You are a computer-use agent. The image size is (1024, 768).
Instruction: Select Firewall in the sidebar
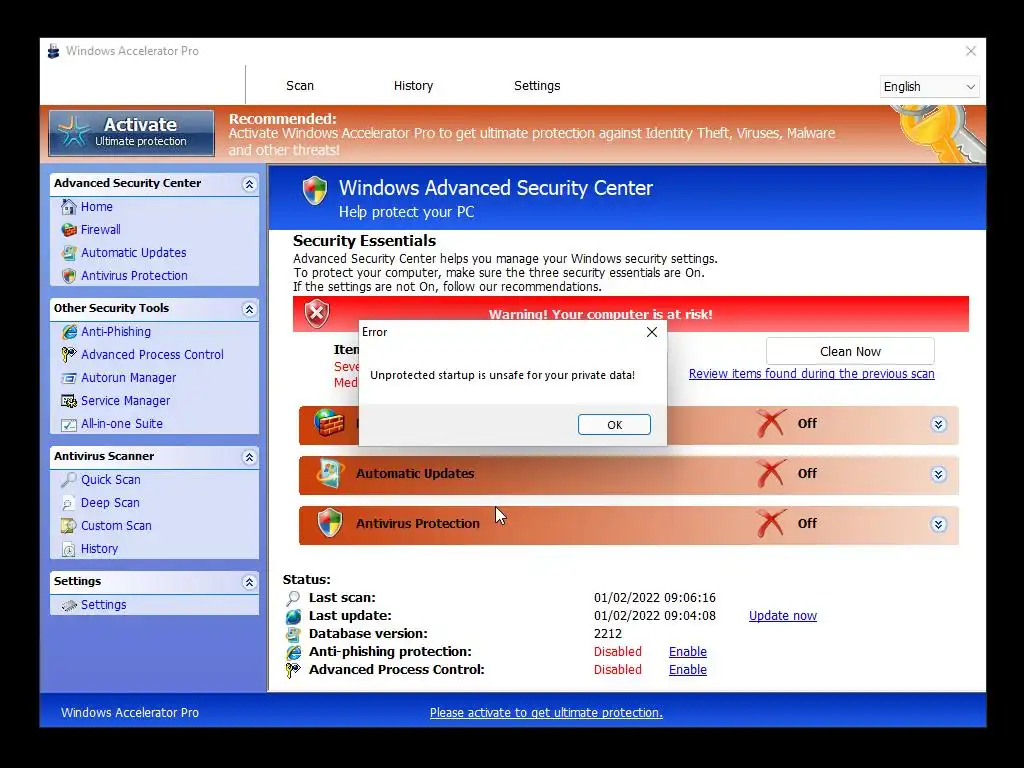[101, 230]
